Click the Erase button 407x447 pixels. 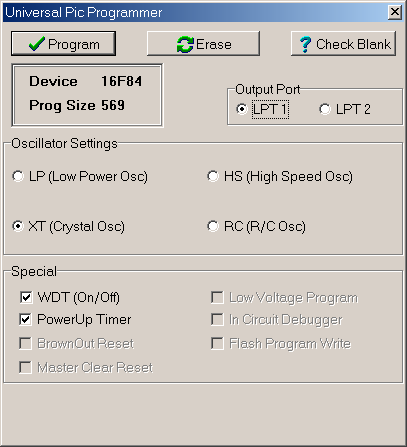[x=203, y=43]
